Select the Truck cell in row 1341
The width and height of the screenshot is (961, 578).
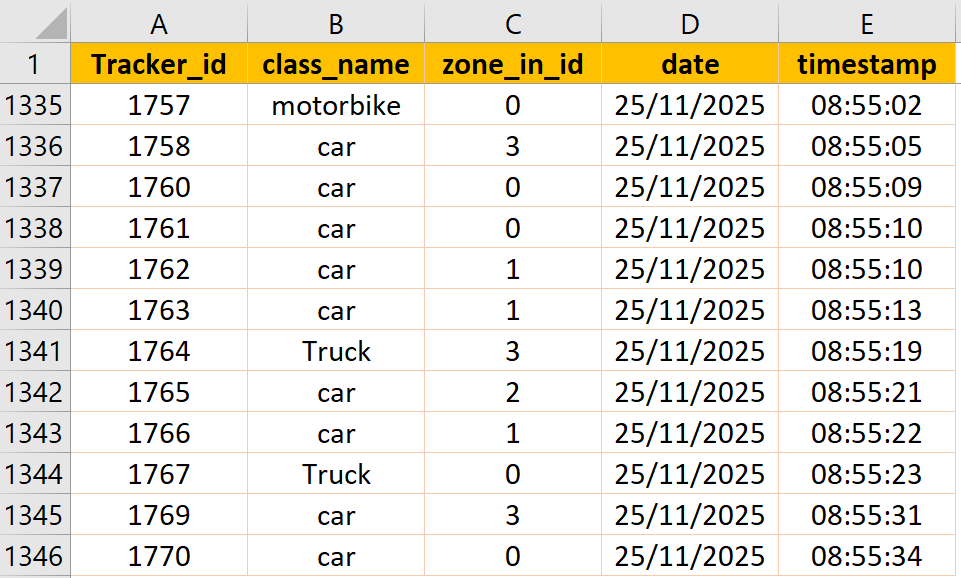(x=337, y=351)
